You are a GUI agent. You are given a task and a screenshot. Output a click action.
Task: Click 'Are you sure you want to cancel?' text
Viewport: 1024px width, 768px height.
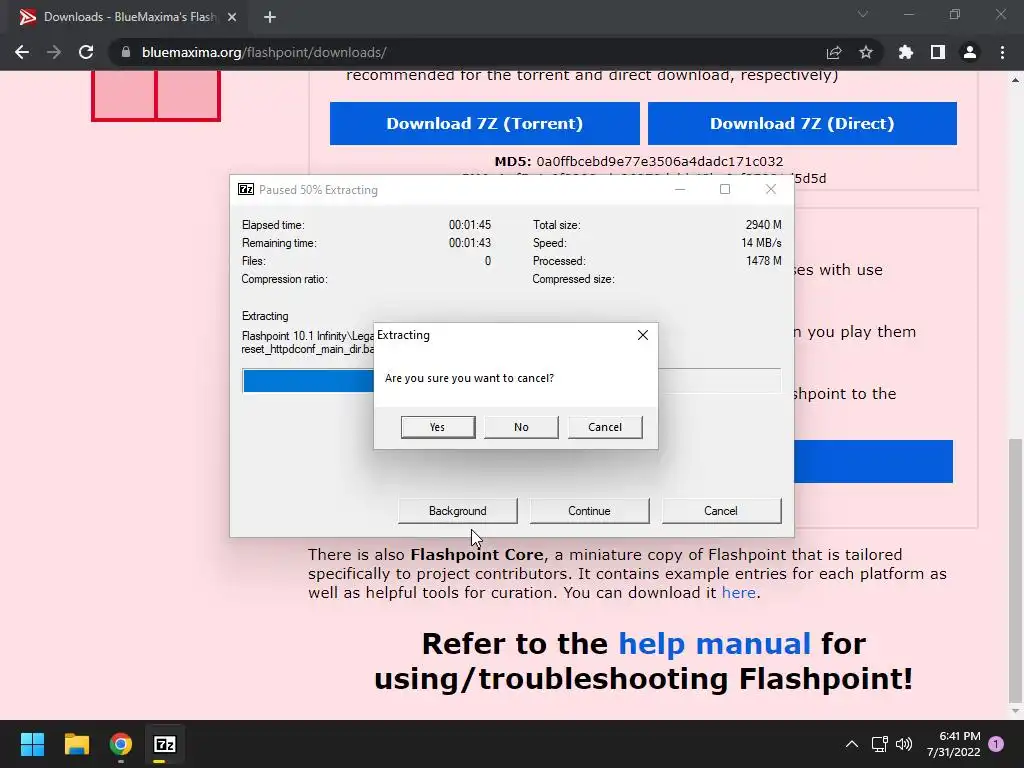click(469, 378)
